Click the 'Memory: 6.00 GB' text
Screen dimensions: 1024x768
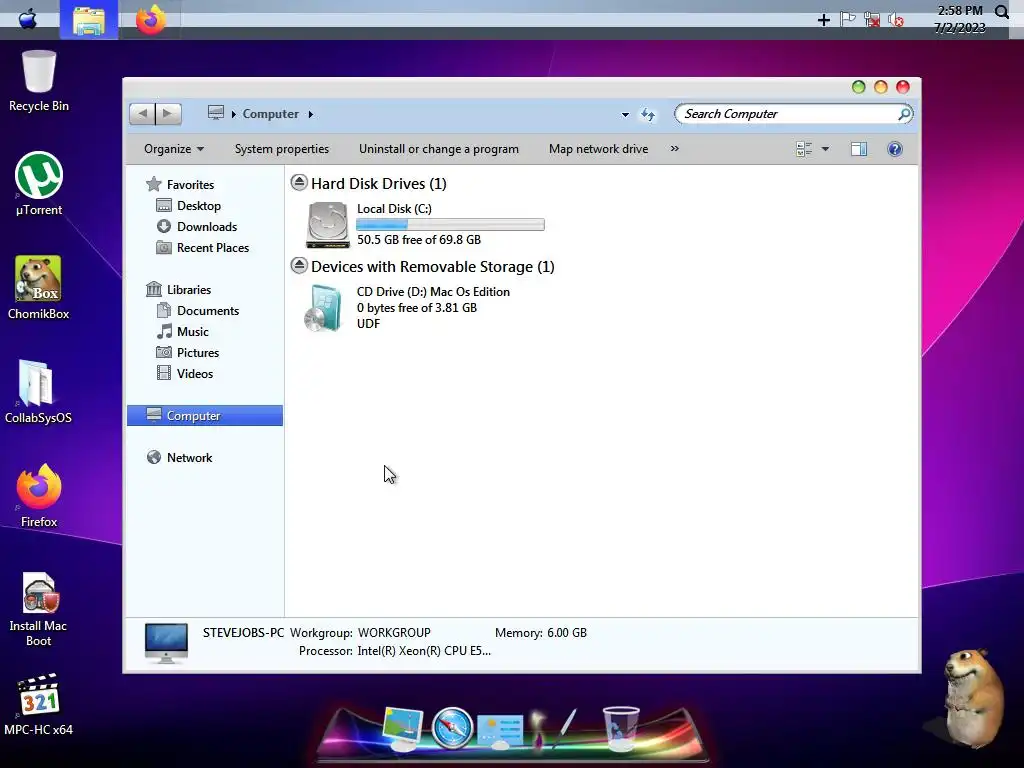tap(541, 633)
